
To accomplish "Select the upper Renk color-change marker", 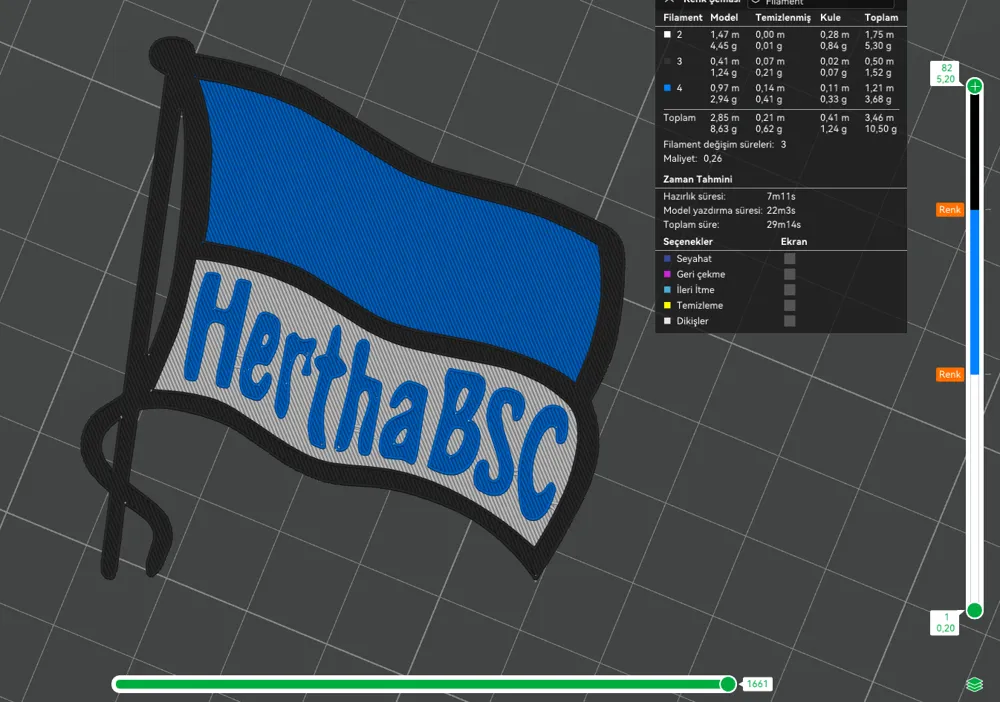I will coord(950,210).
